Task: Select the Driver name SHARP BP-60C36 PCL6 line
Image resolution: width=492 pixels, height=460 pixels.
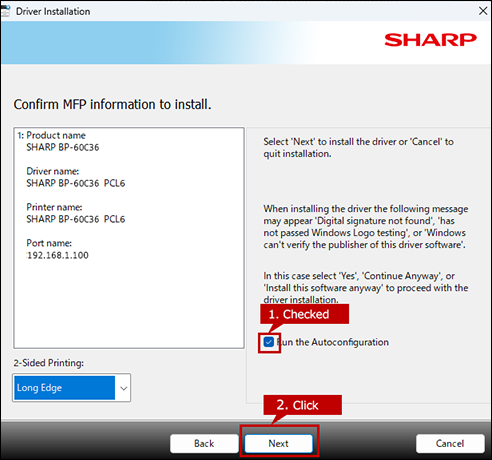Action: (76, 183)
